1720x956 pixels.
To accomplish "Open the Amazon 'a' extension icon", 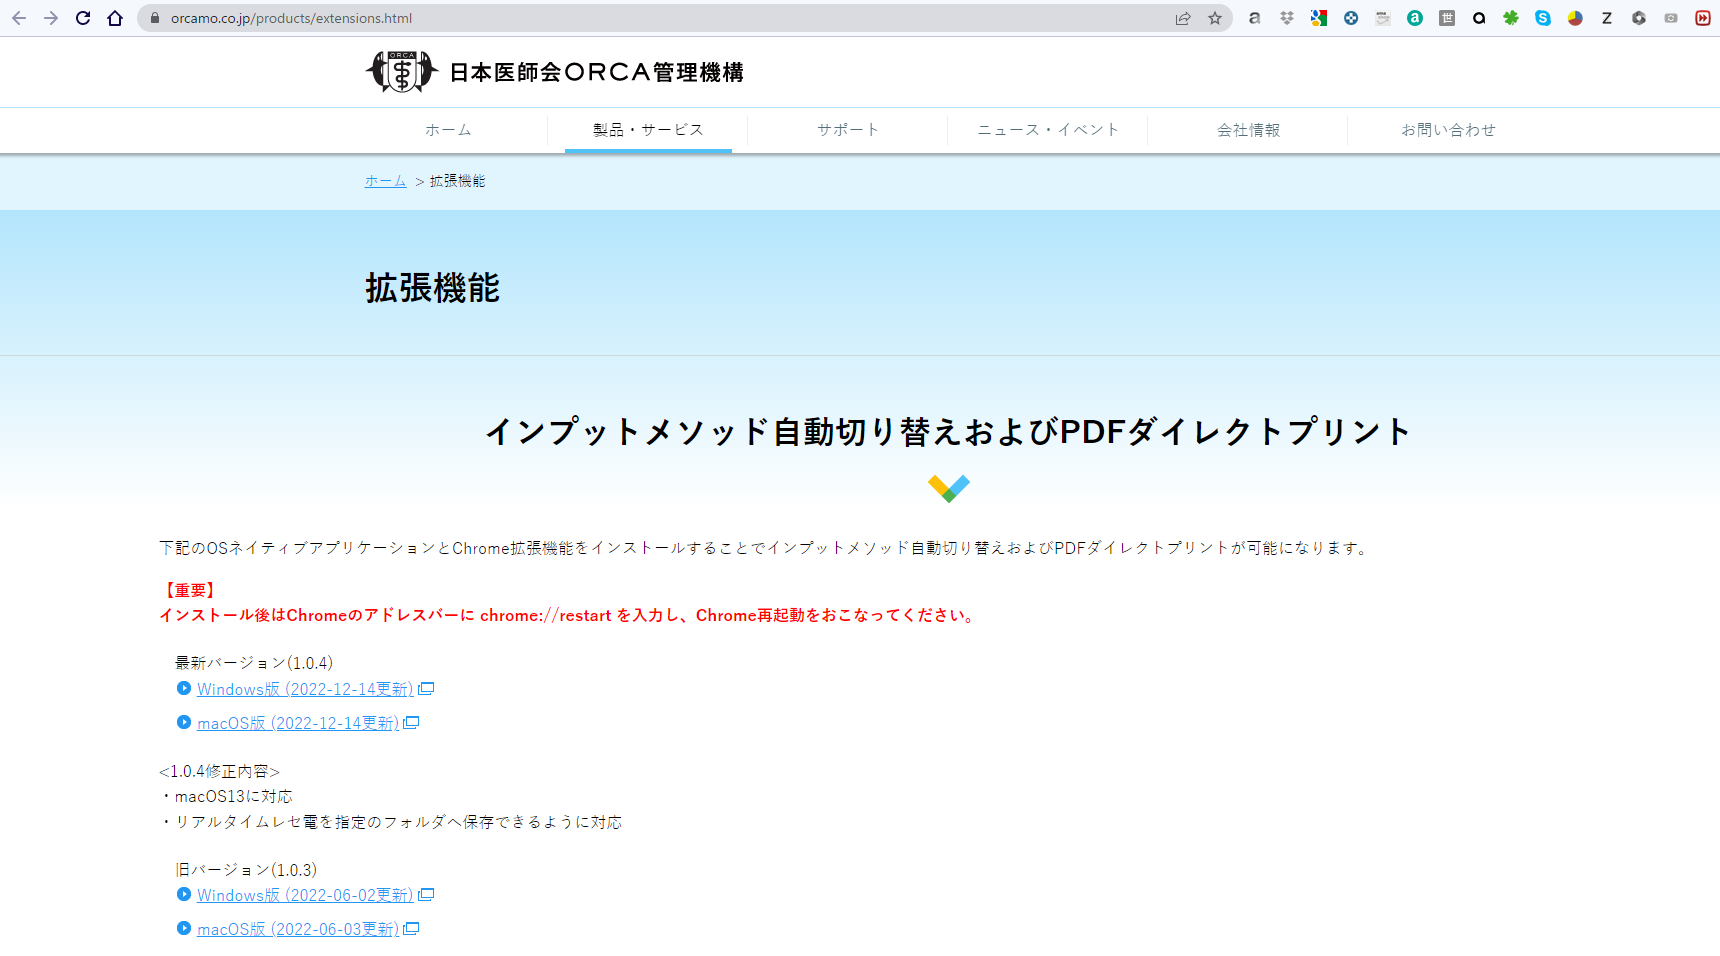I will (x=1255, y=18).
